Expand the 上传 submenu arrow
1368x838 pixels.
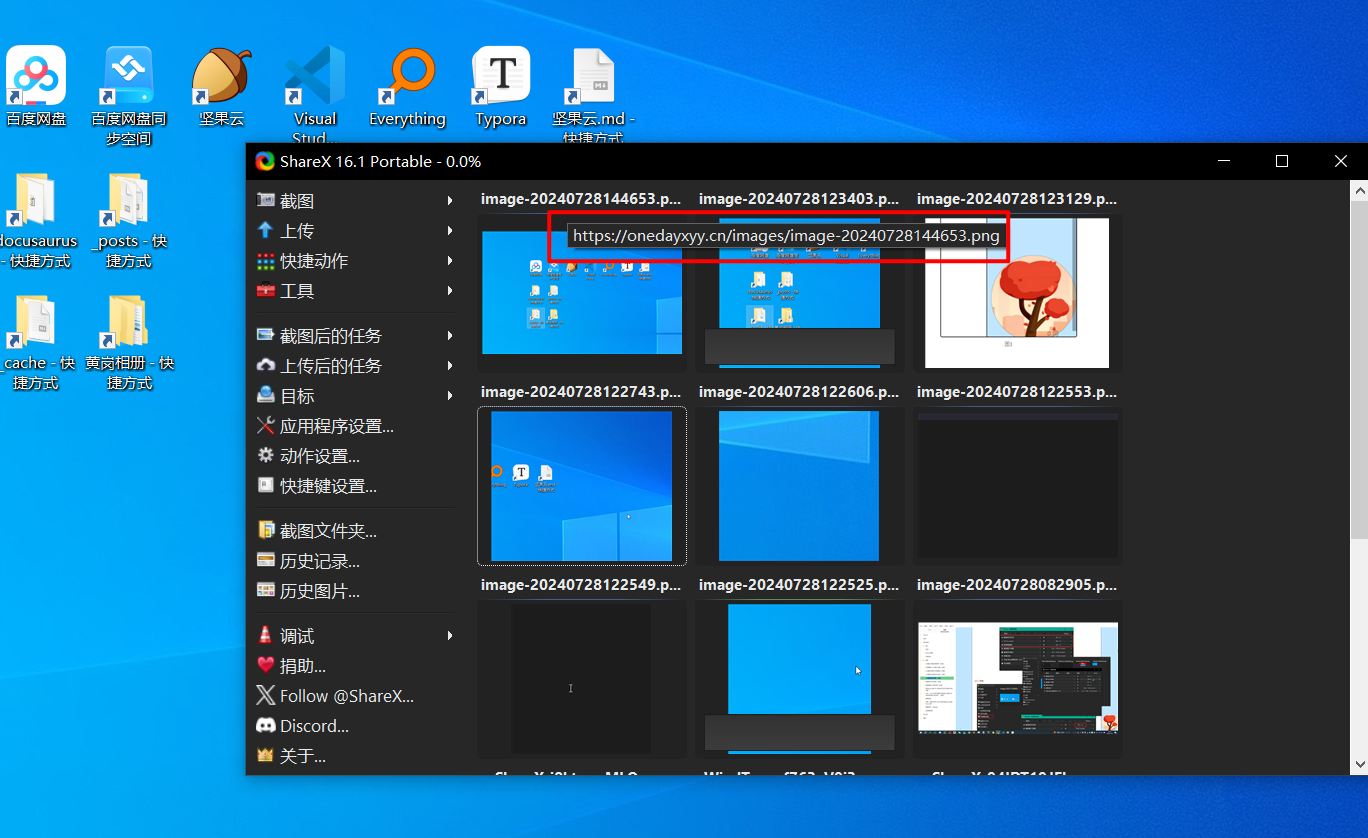[451, 231]
